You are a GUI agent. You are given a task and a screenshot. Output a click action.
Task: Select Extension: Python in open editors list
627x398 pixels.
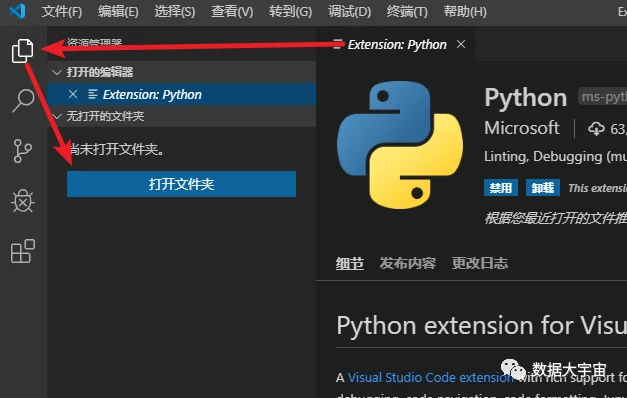tap(182, 94)
